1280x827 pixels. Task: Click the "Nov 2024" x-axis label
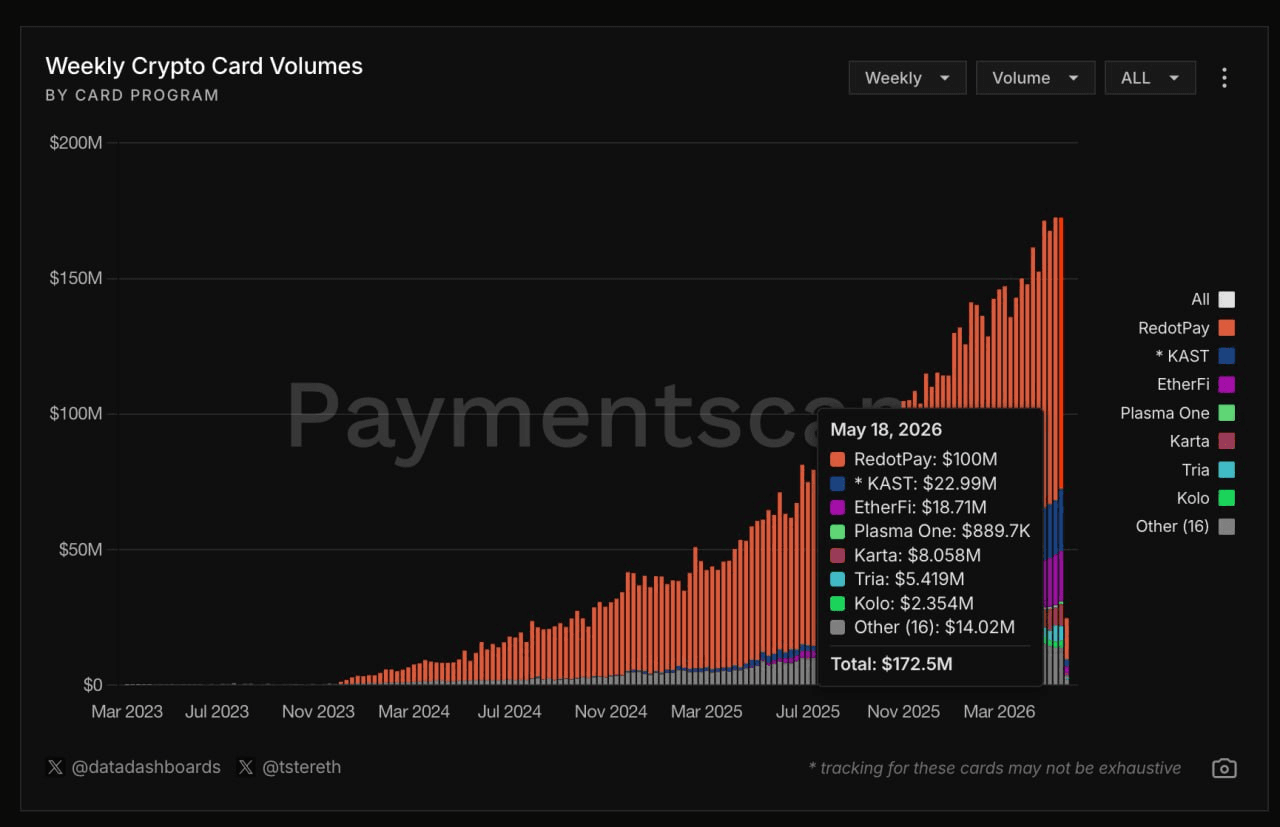611,712
